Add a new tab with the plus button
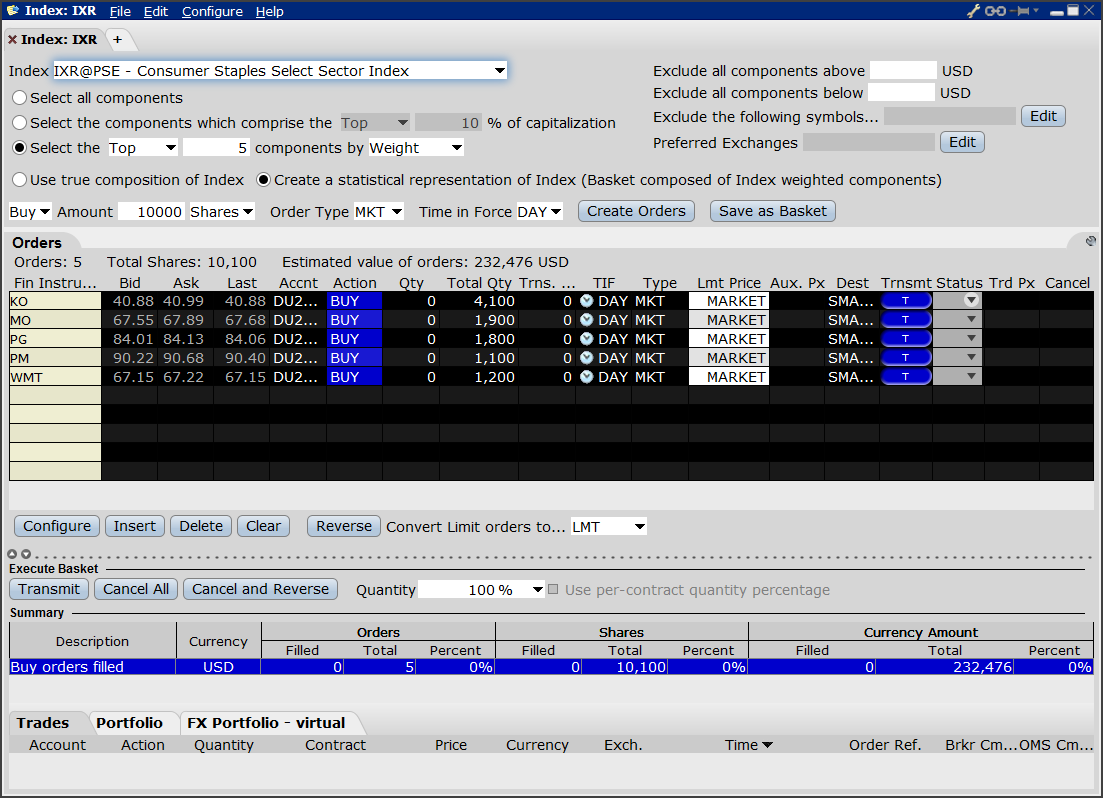Screen dimensions: 1103x798 [x=117, y=39]
